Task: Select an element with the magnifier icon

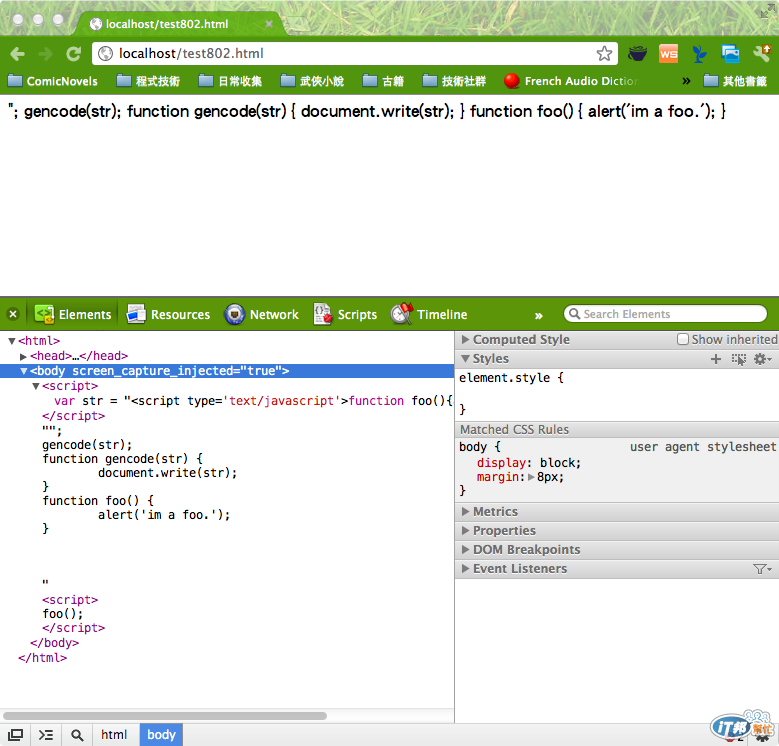Action: click(77, 735)
